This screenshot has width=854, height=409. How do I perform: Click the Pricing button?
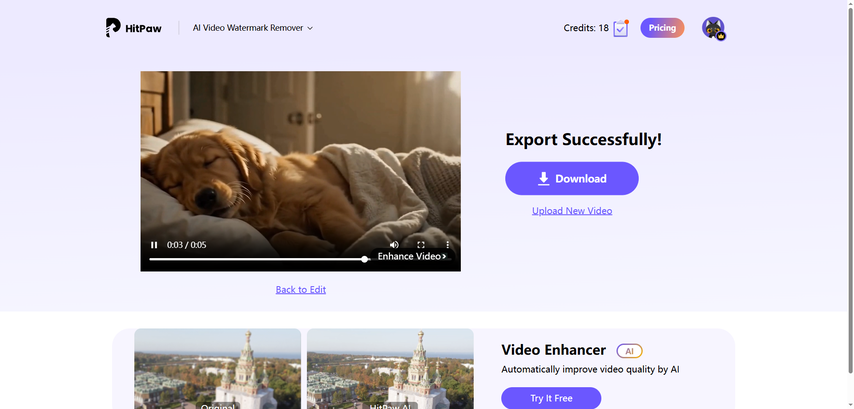pos(662,28)
